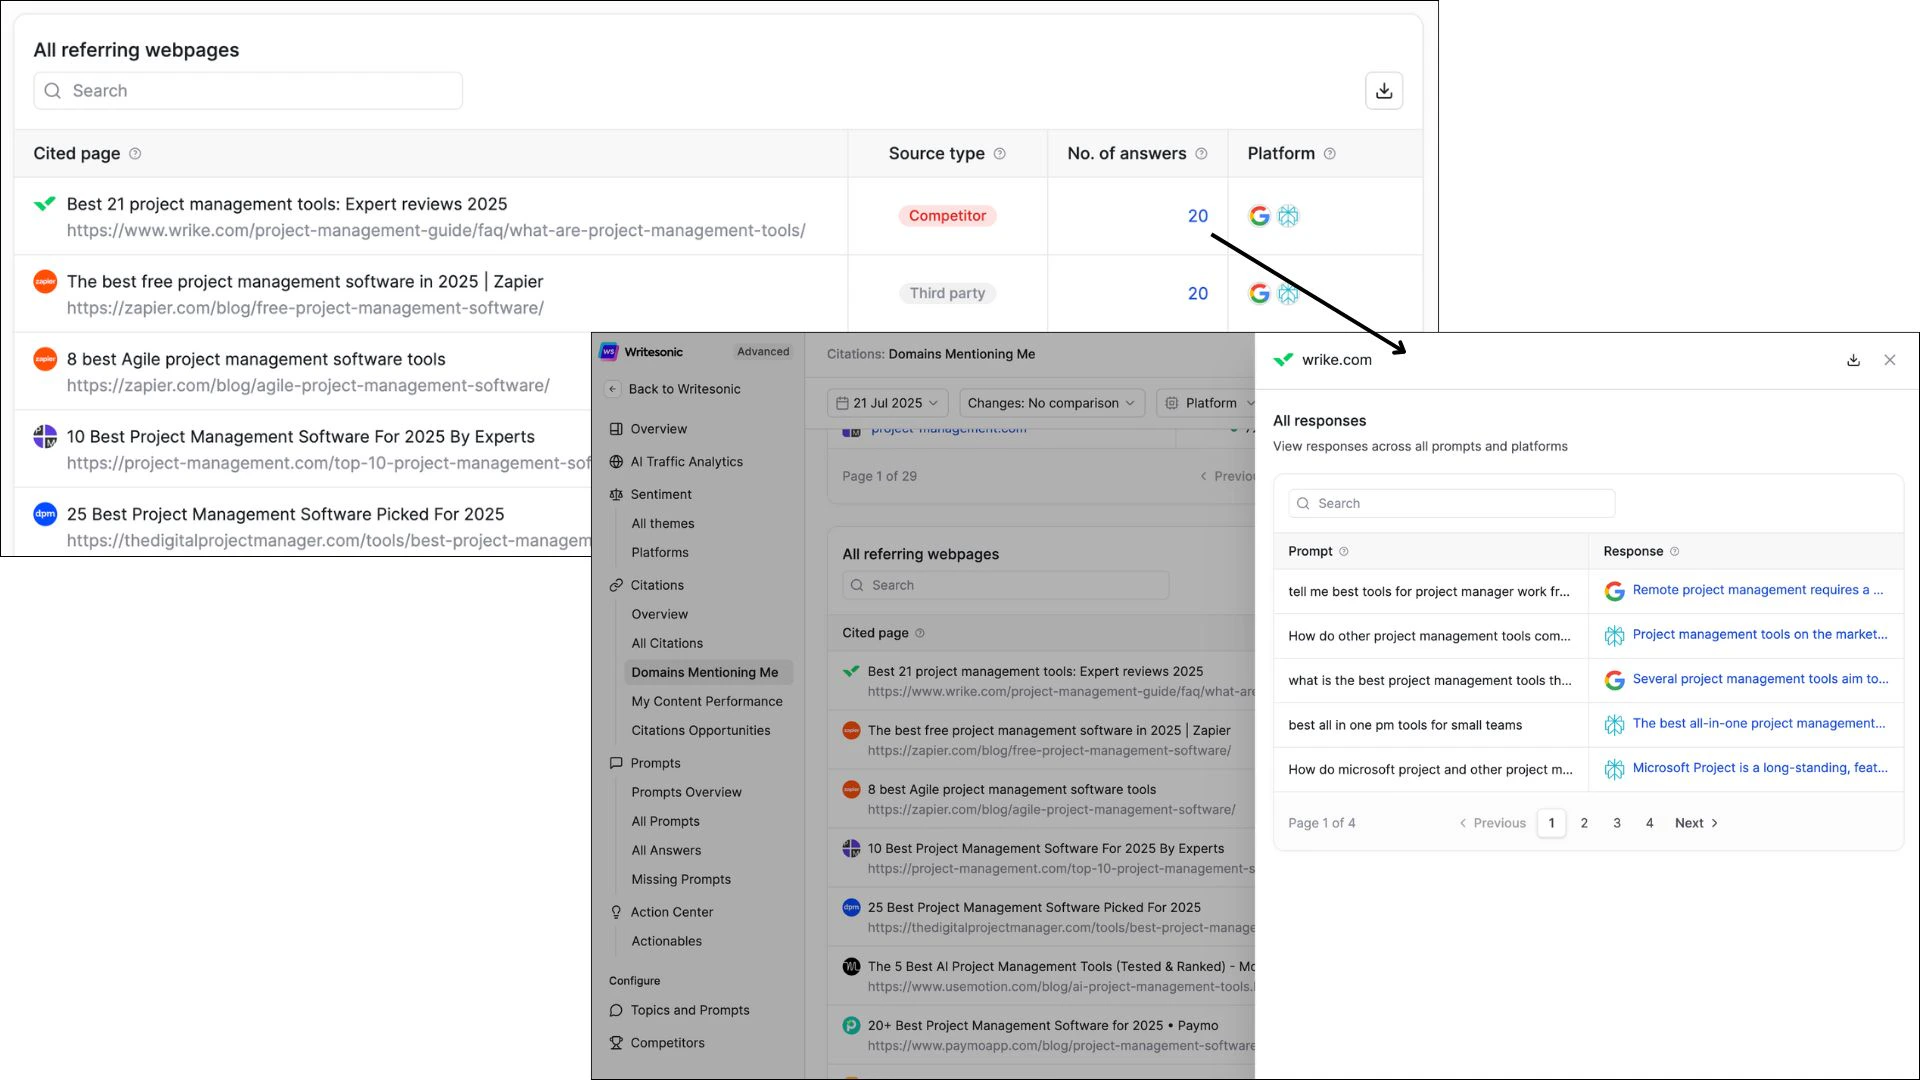This screenshot has height=1080, width=1920.
Task: Select Domains Mentioning Me in sidebar
Action: (704, 672)
